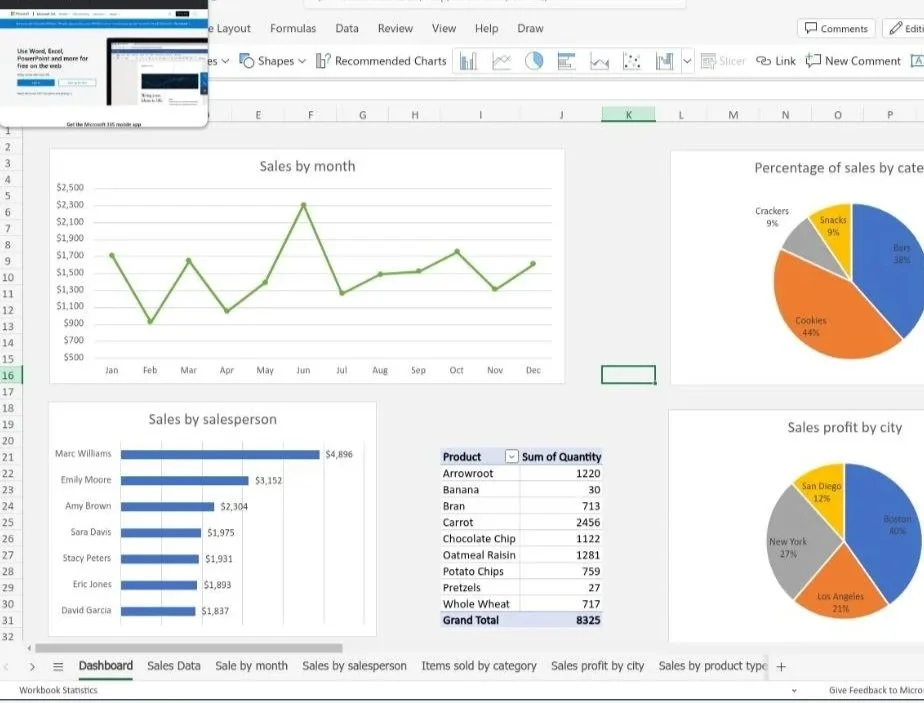Click the Sales by month chart title
The height and width of the screenshot is (703, 924).
pos(307,166)
